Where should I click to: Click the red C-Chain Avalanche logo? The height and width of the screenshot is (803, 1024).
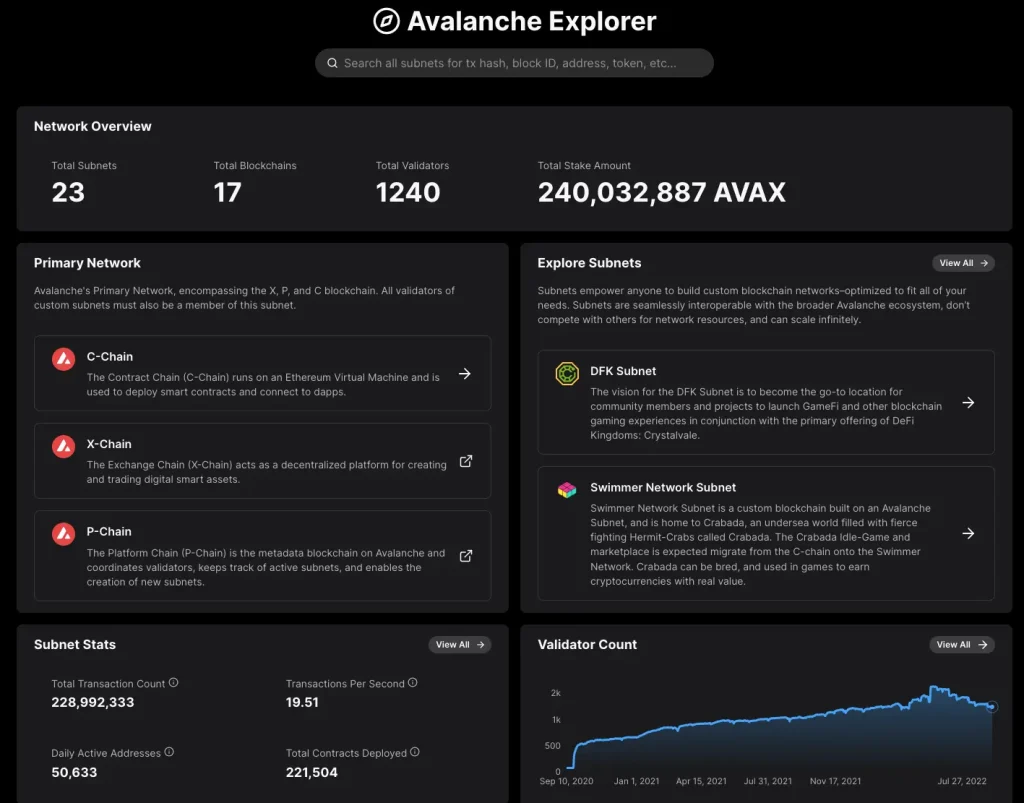63,359
